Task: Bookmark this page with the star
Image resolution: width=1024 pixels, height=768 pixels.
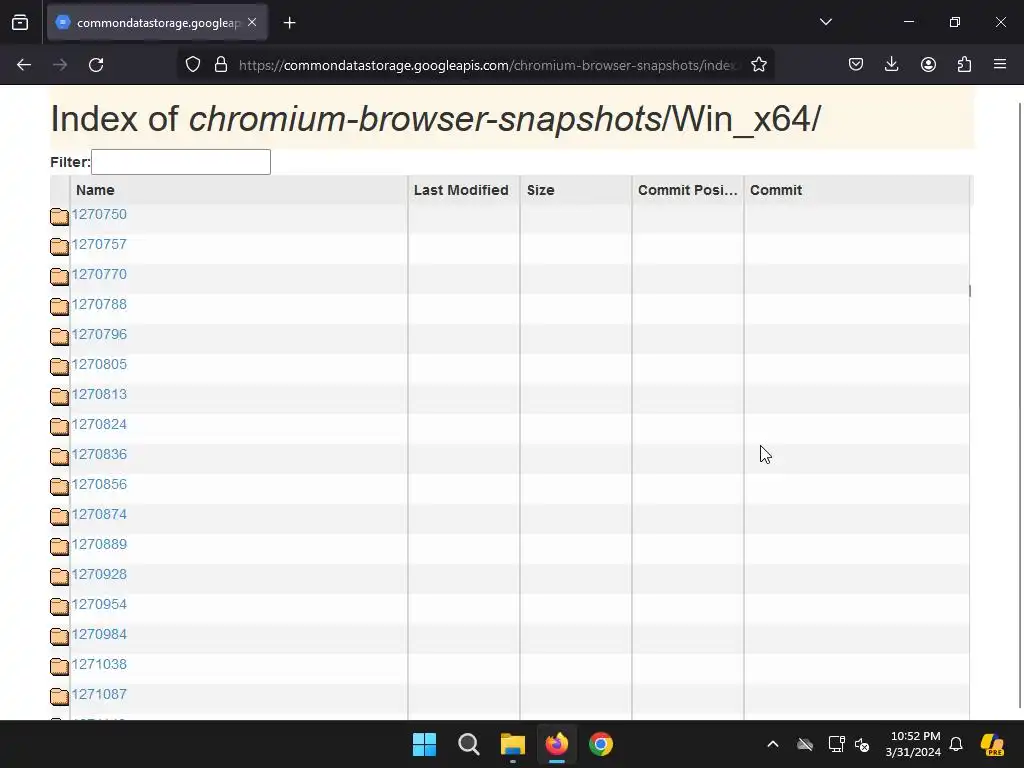Action: (758, 65)
